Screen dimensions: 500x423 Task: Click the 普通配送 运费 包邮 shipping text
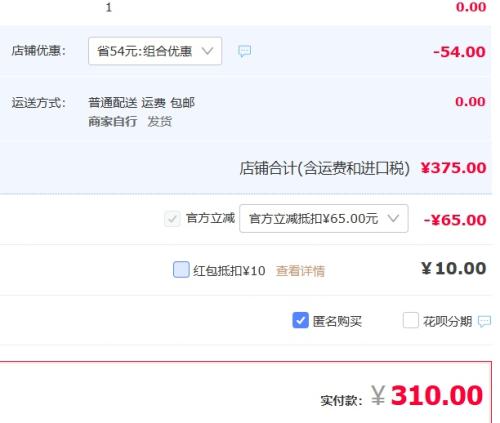coord(142,103)
